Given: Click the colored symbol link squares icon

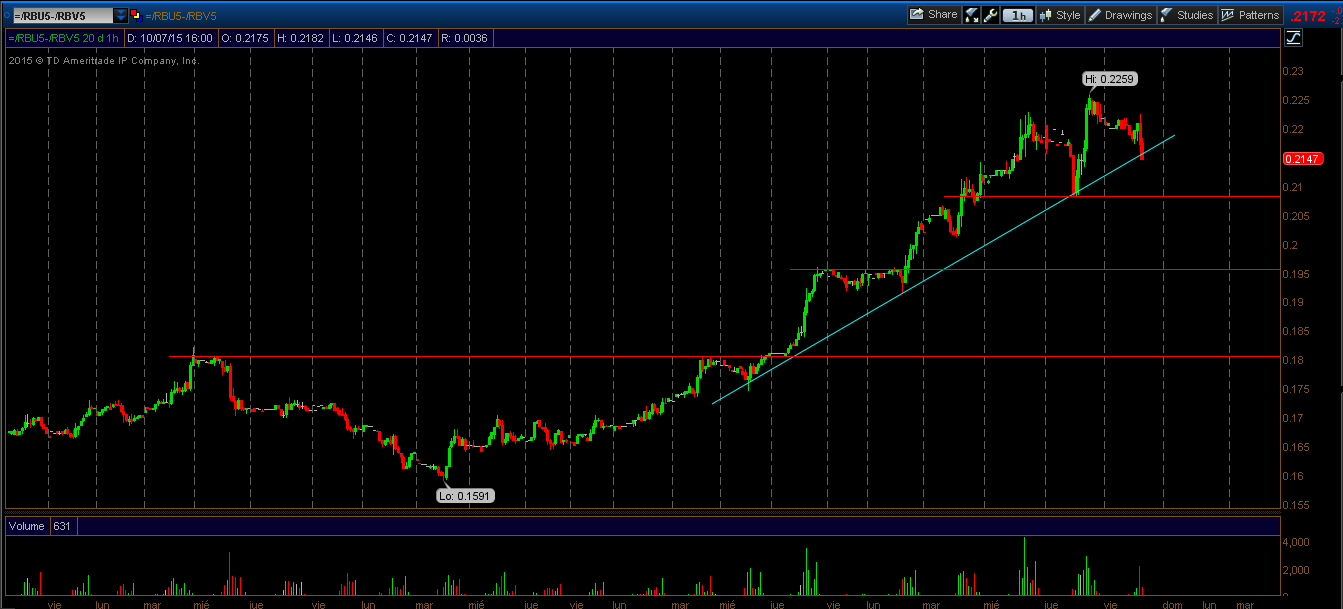Looking at the screenshot, I should [136, 15].
